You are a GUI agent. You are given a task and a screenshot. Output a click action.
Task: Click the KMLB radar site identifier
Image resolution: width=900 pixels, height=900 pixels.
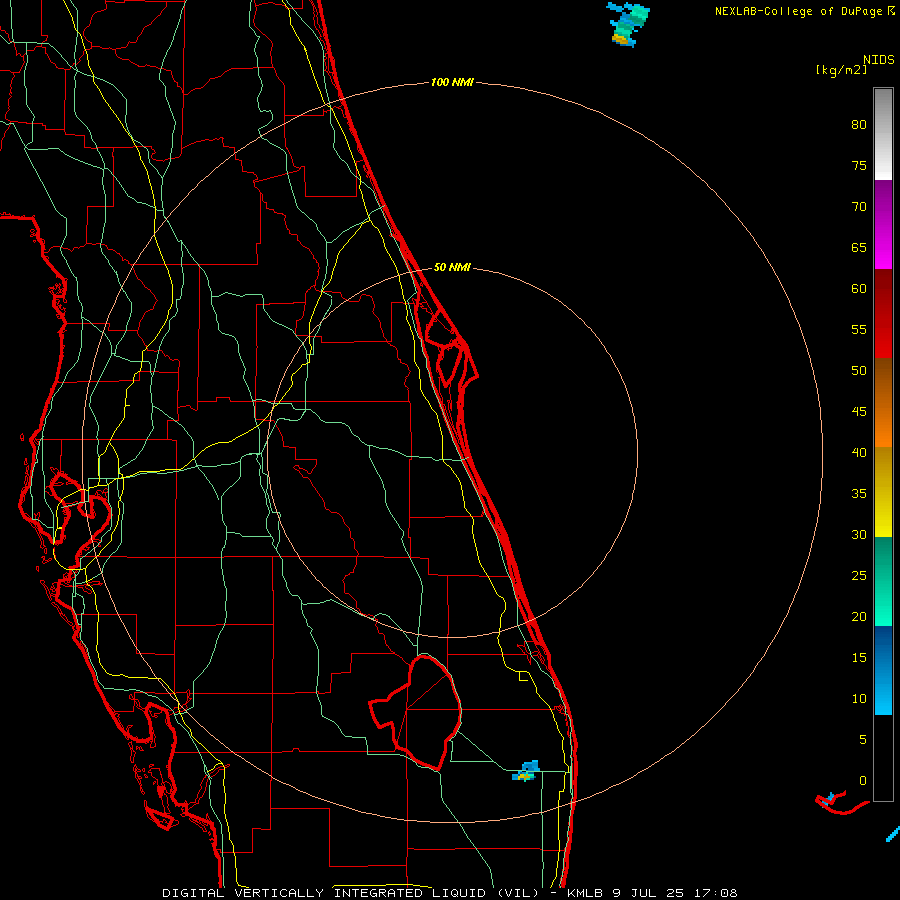(x=586, y=893)
